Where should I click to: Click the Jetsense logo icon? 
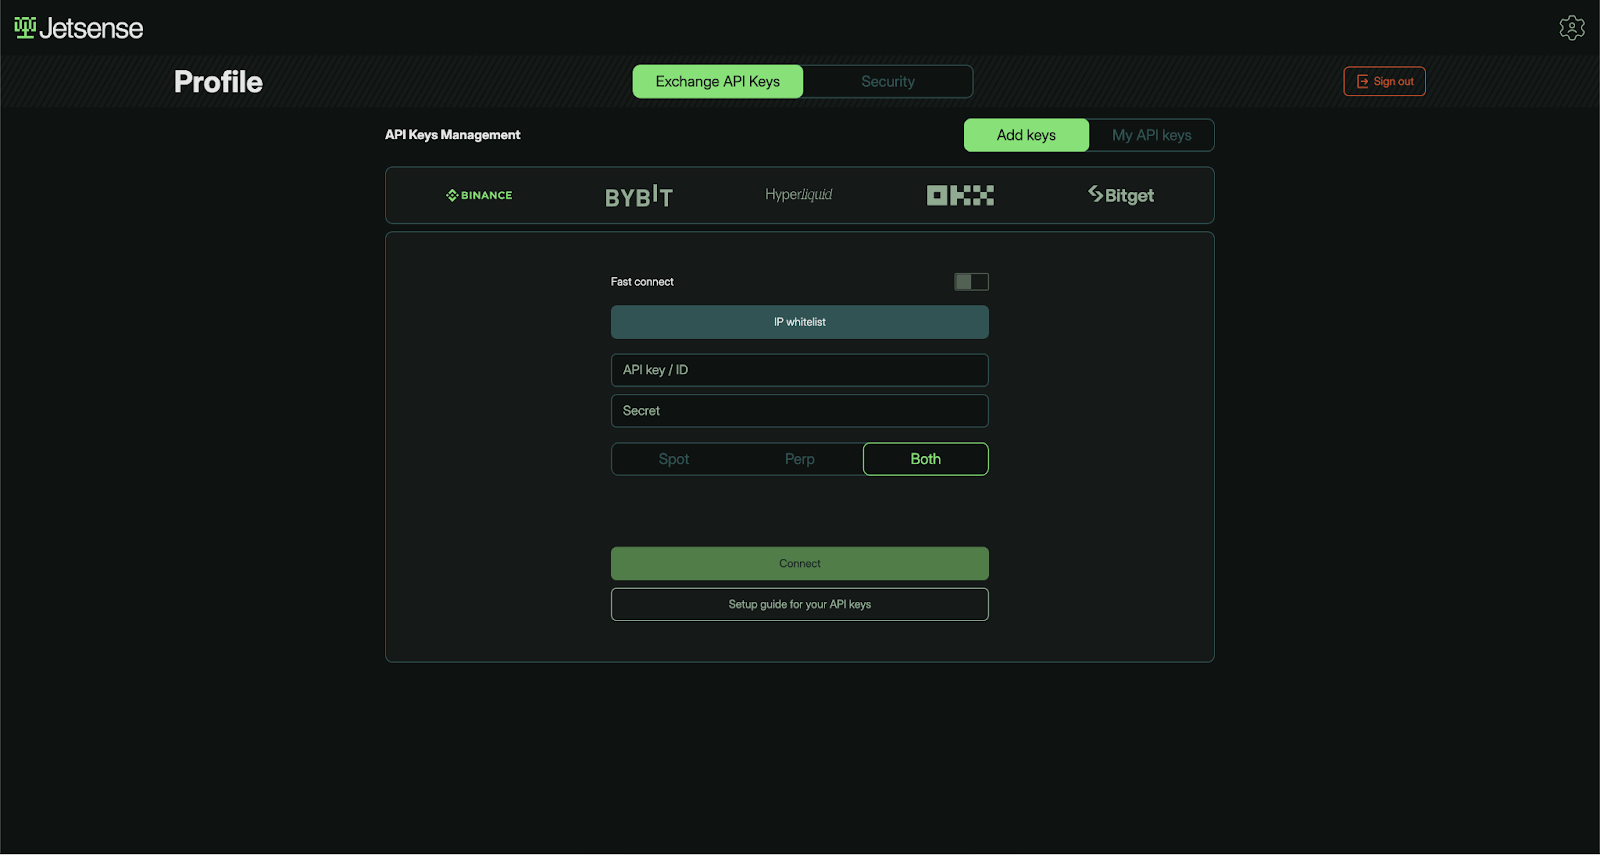coord(25,27)
